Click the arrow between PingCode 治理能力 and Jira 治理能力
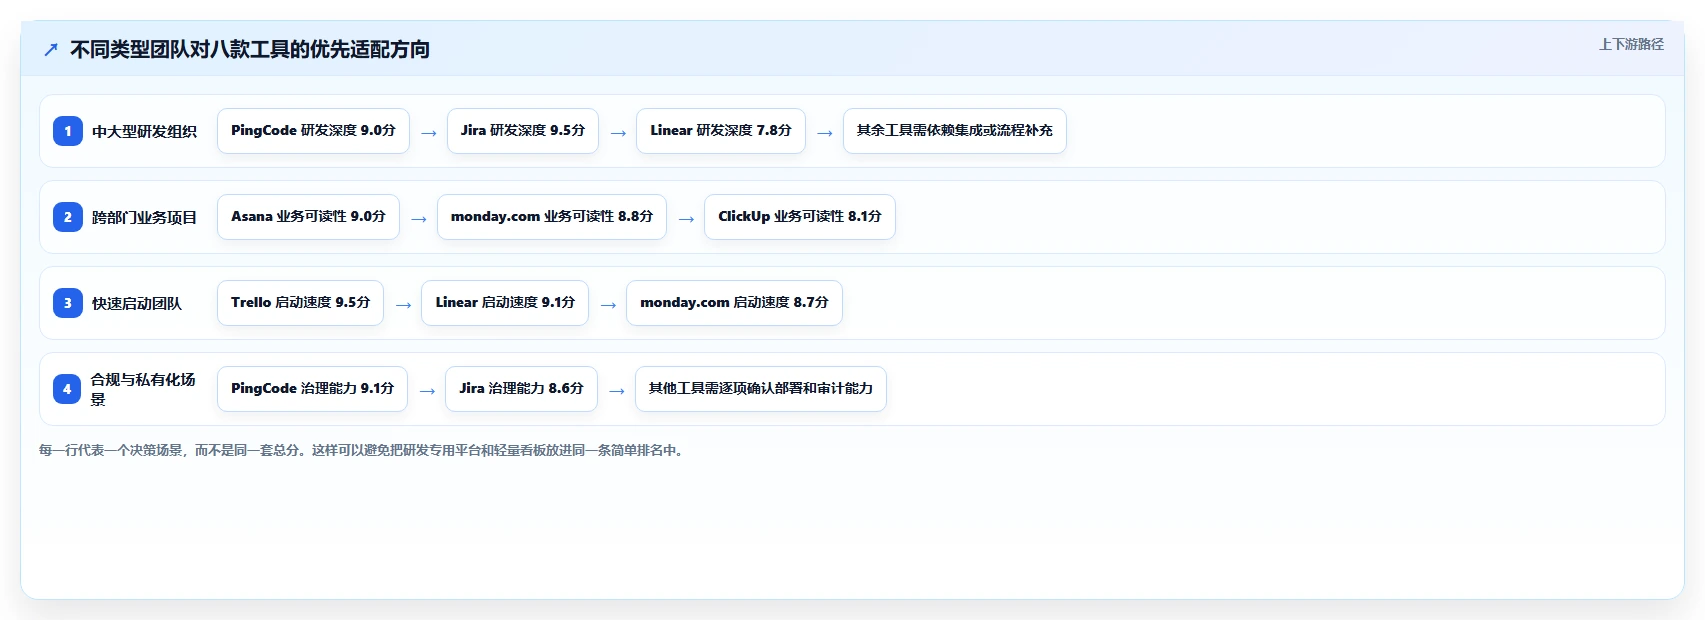The image size is (1705, 620). [427, 391]
